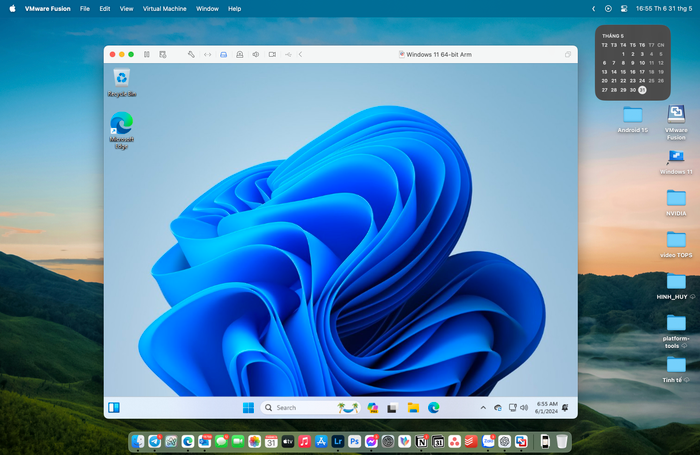Click the volume icon in the Windows tray
This screenshot has height=455, width=700.
[524, 408]
